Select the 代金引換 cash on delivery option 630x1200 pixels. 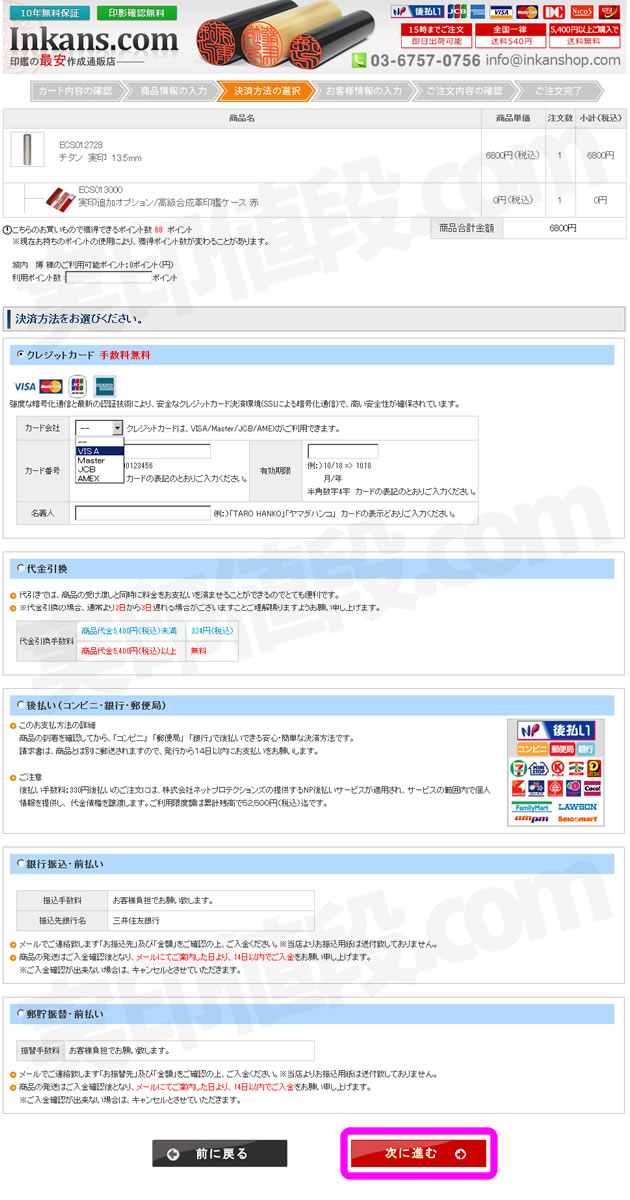click(20, 568)
